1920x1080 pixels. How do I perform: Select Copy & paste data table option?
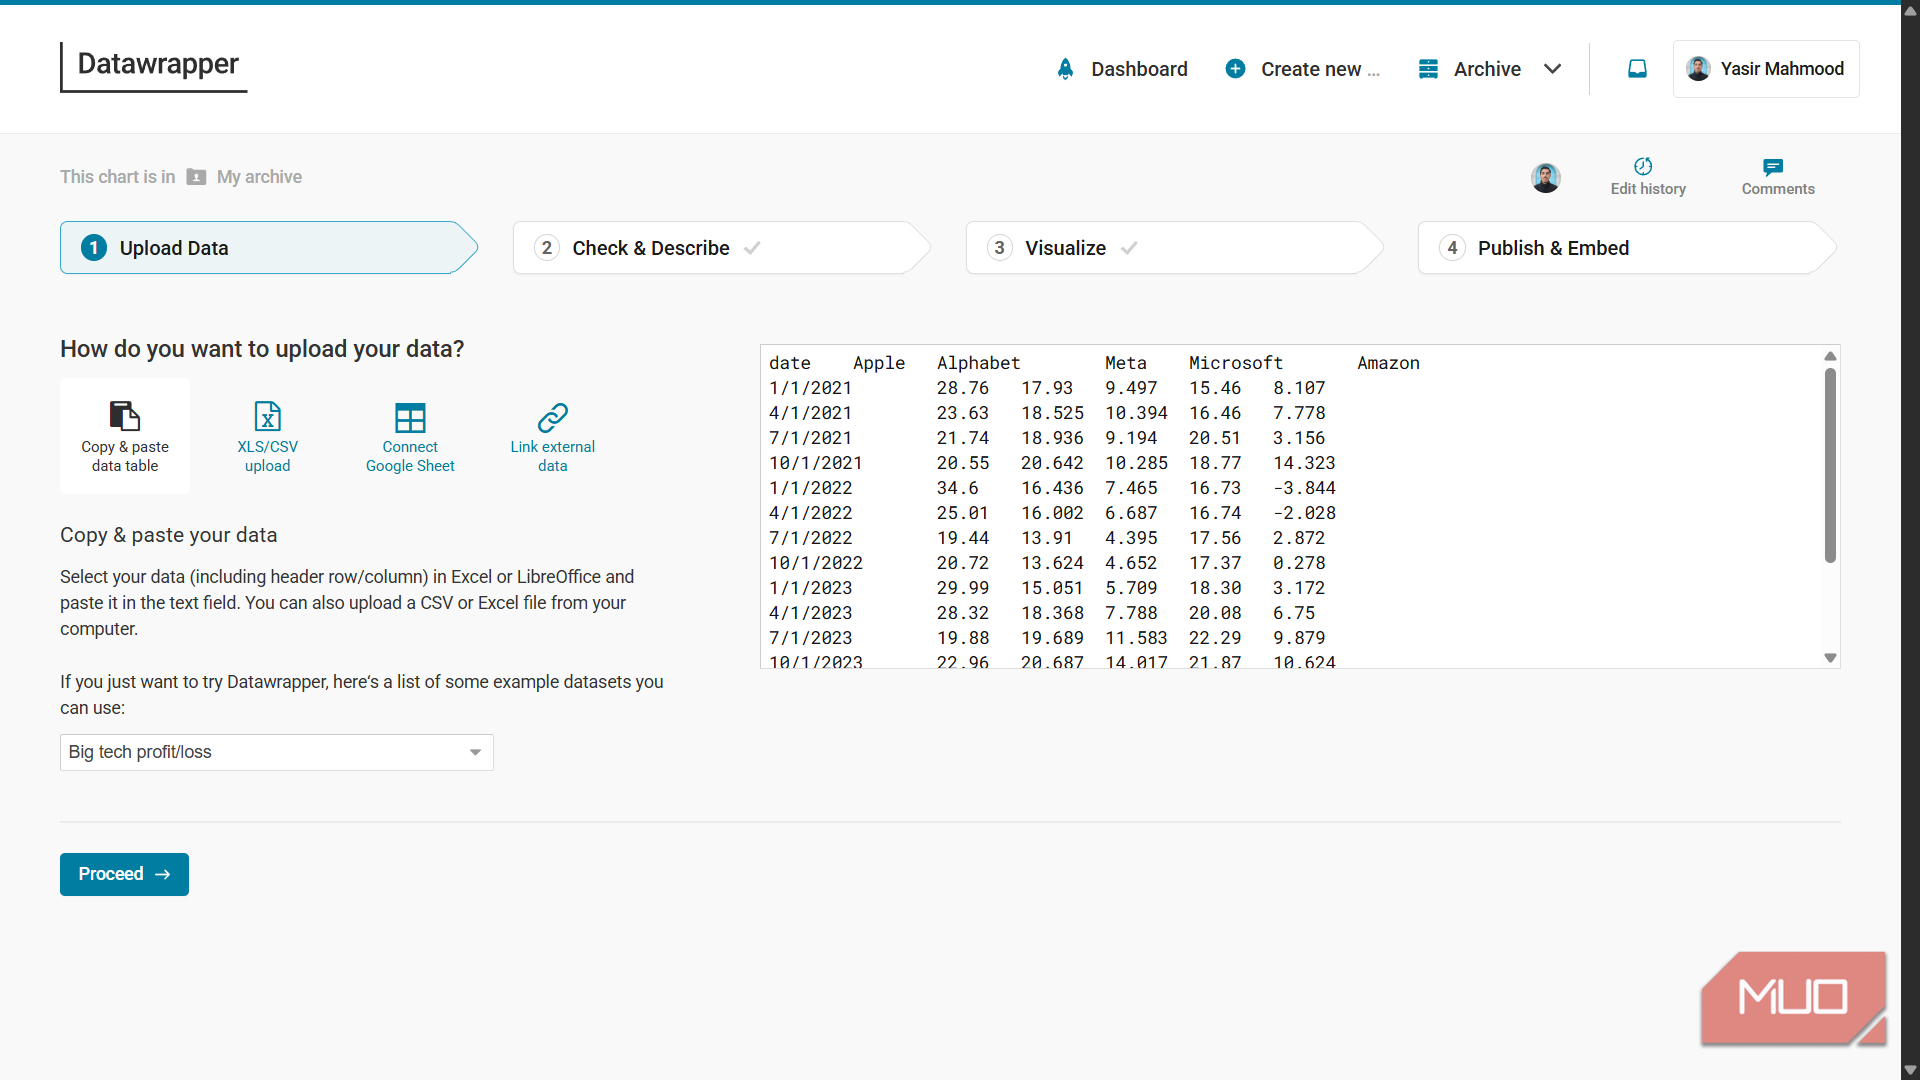(125, 436)
